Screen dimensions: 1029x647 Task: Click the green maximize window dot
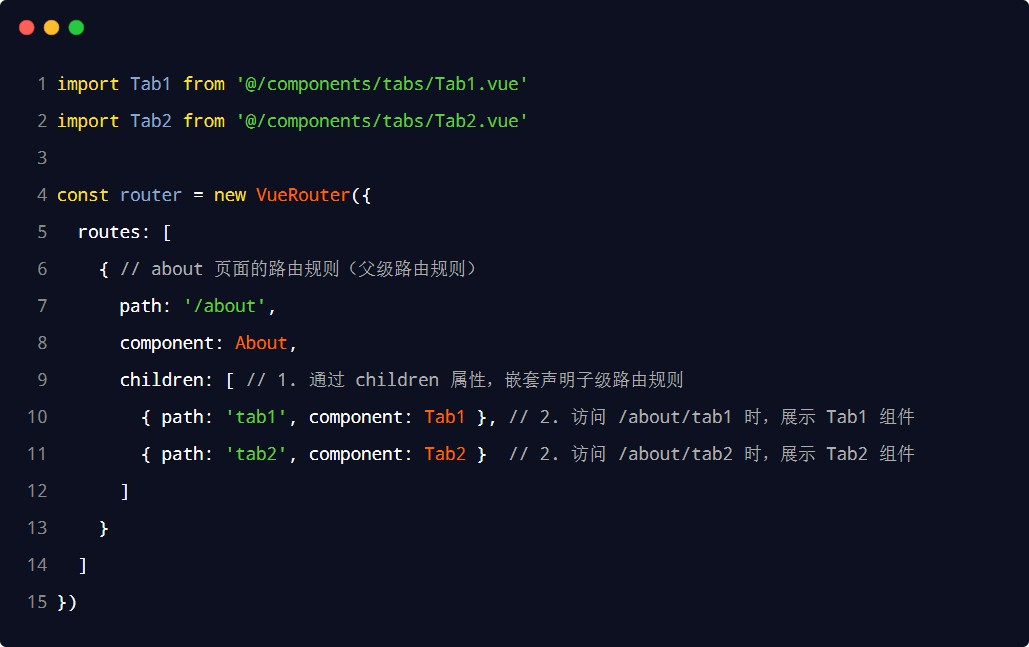[76, 28]
